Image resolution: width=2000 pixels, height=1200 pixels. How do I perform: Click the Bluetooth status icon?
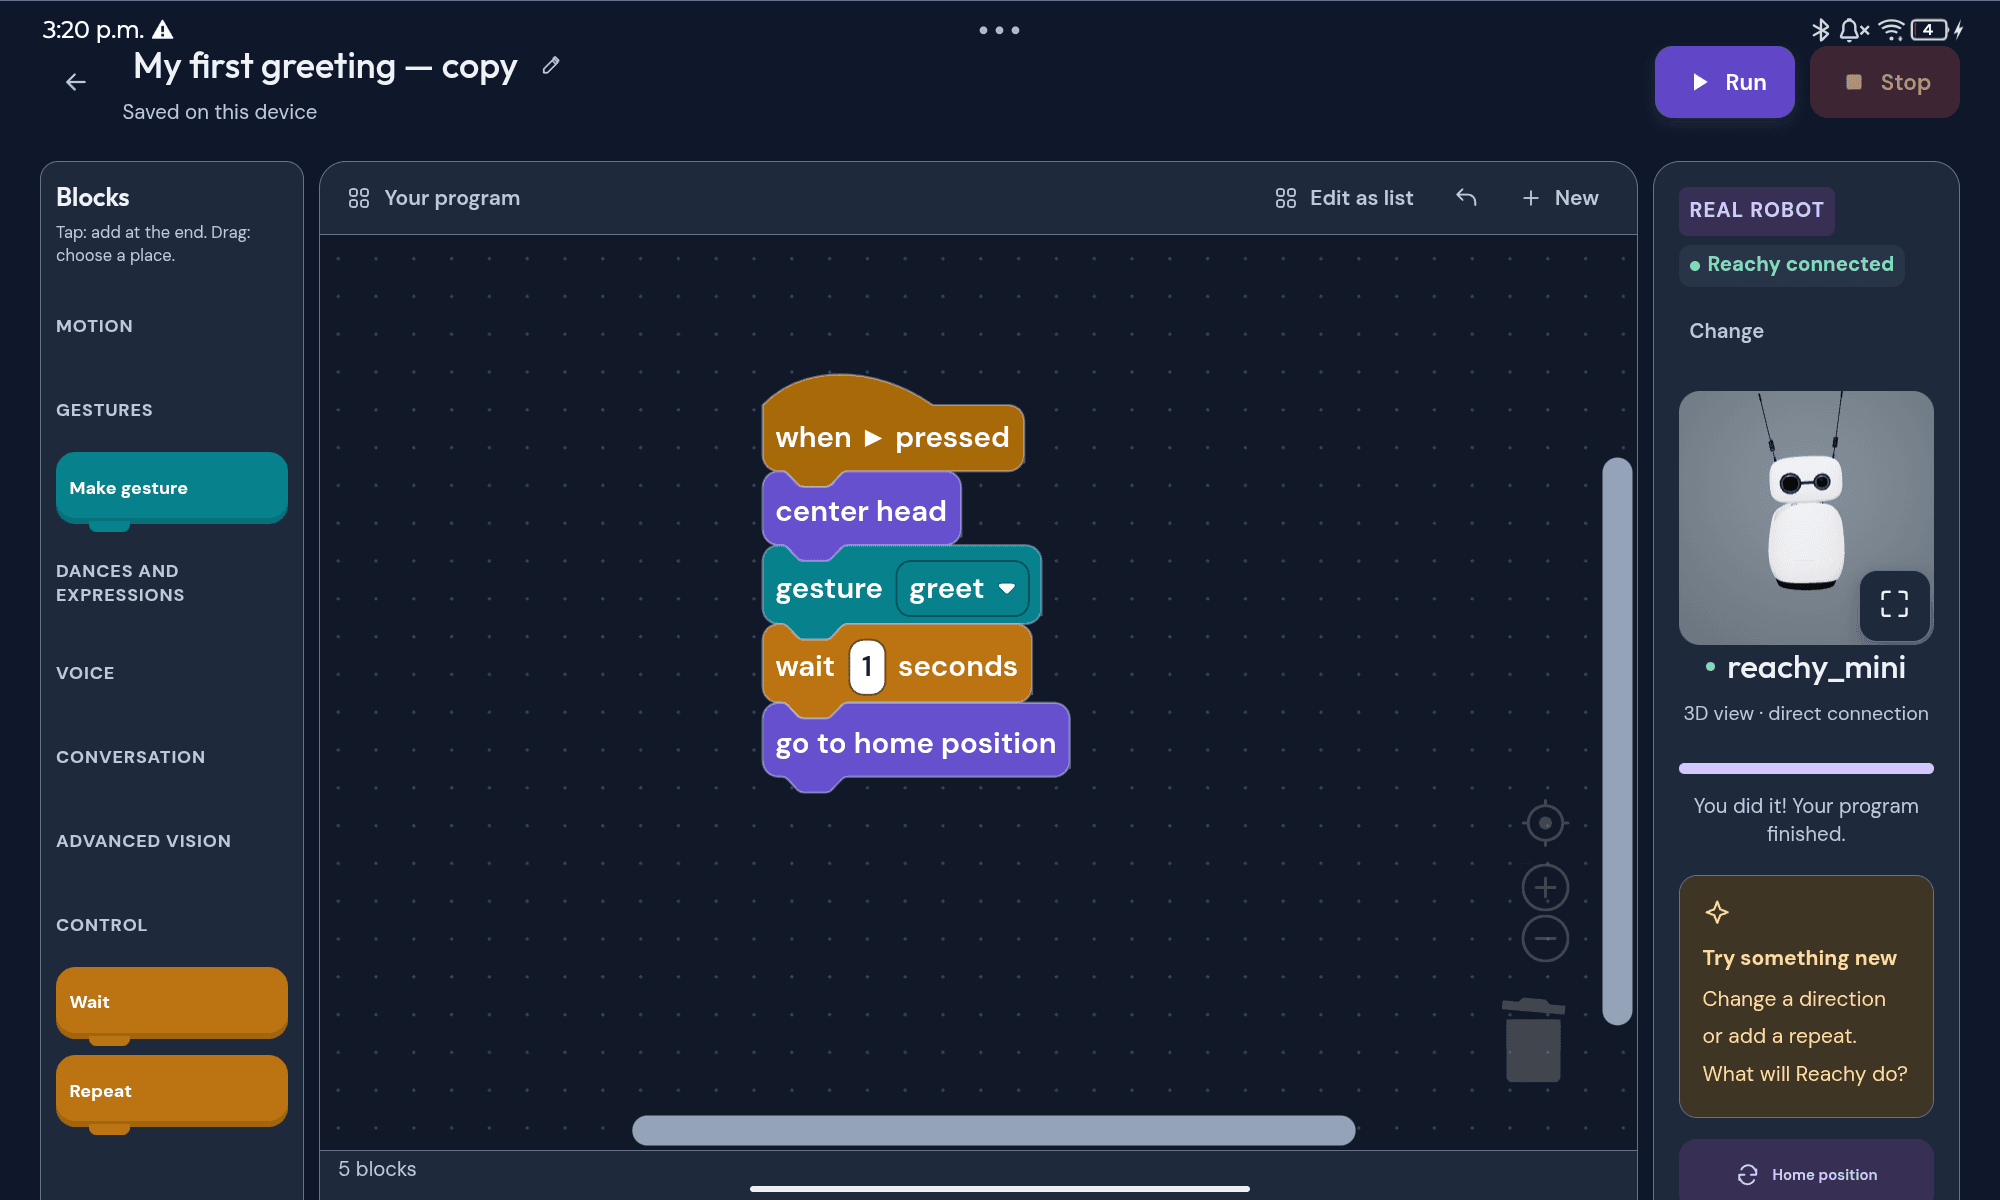point(1820,30)
